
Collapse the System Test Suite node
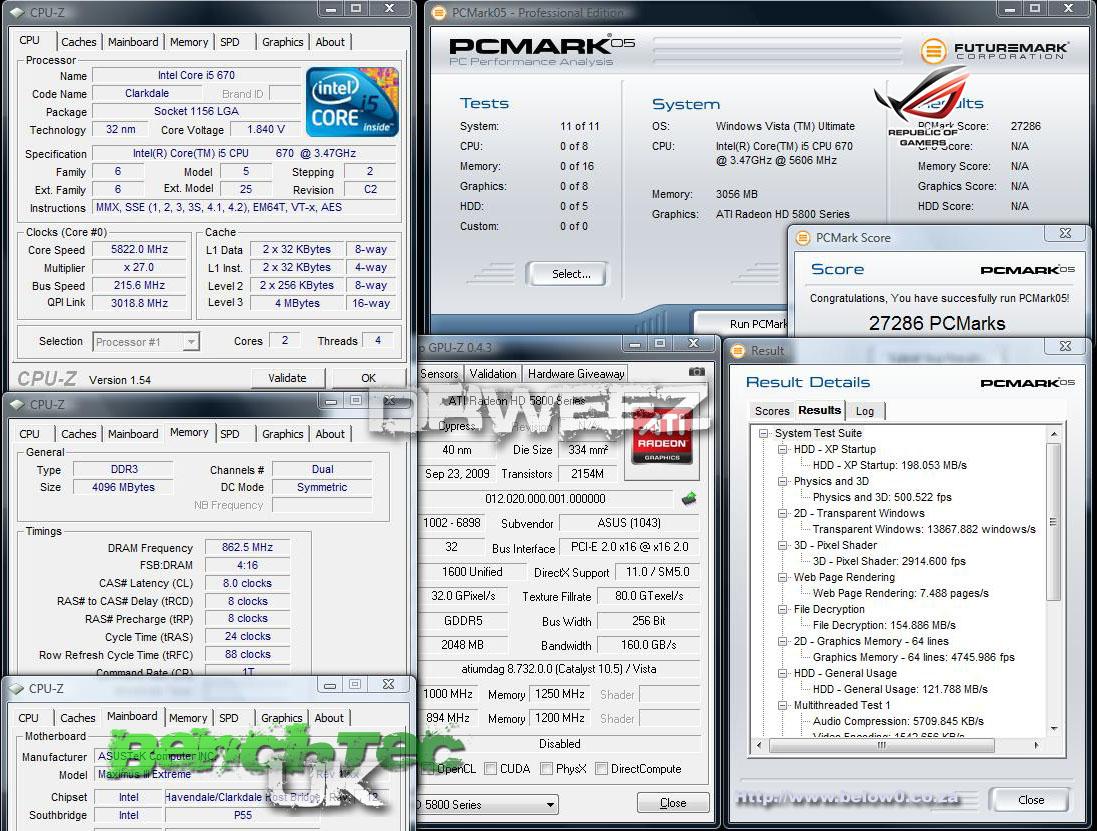pyautogui.click(x=764, y=433)
